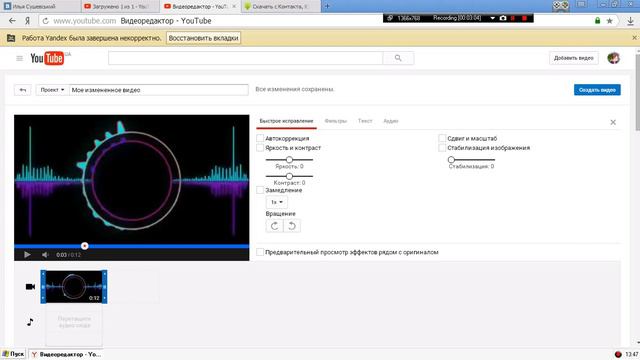The width and height of the screenshot is (640, 360).
Task: Open the Проект dropdown menu
Action: [x=52, y=90]
